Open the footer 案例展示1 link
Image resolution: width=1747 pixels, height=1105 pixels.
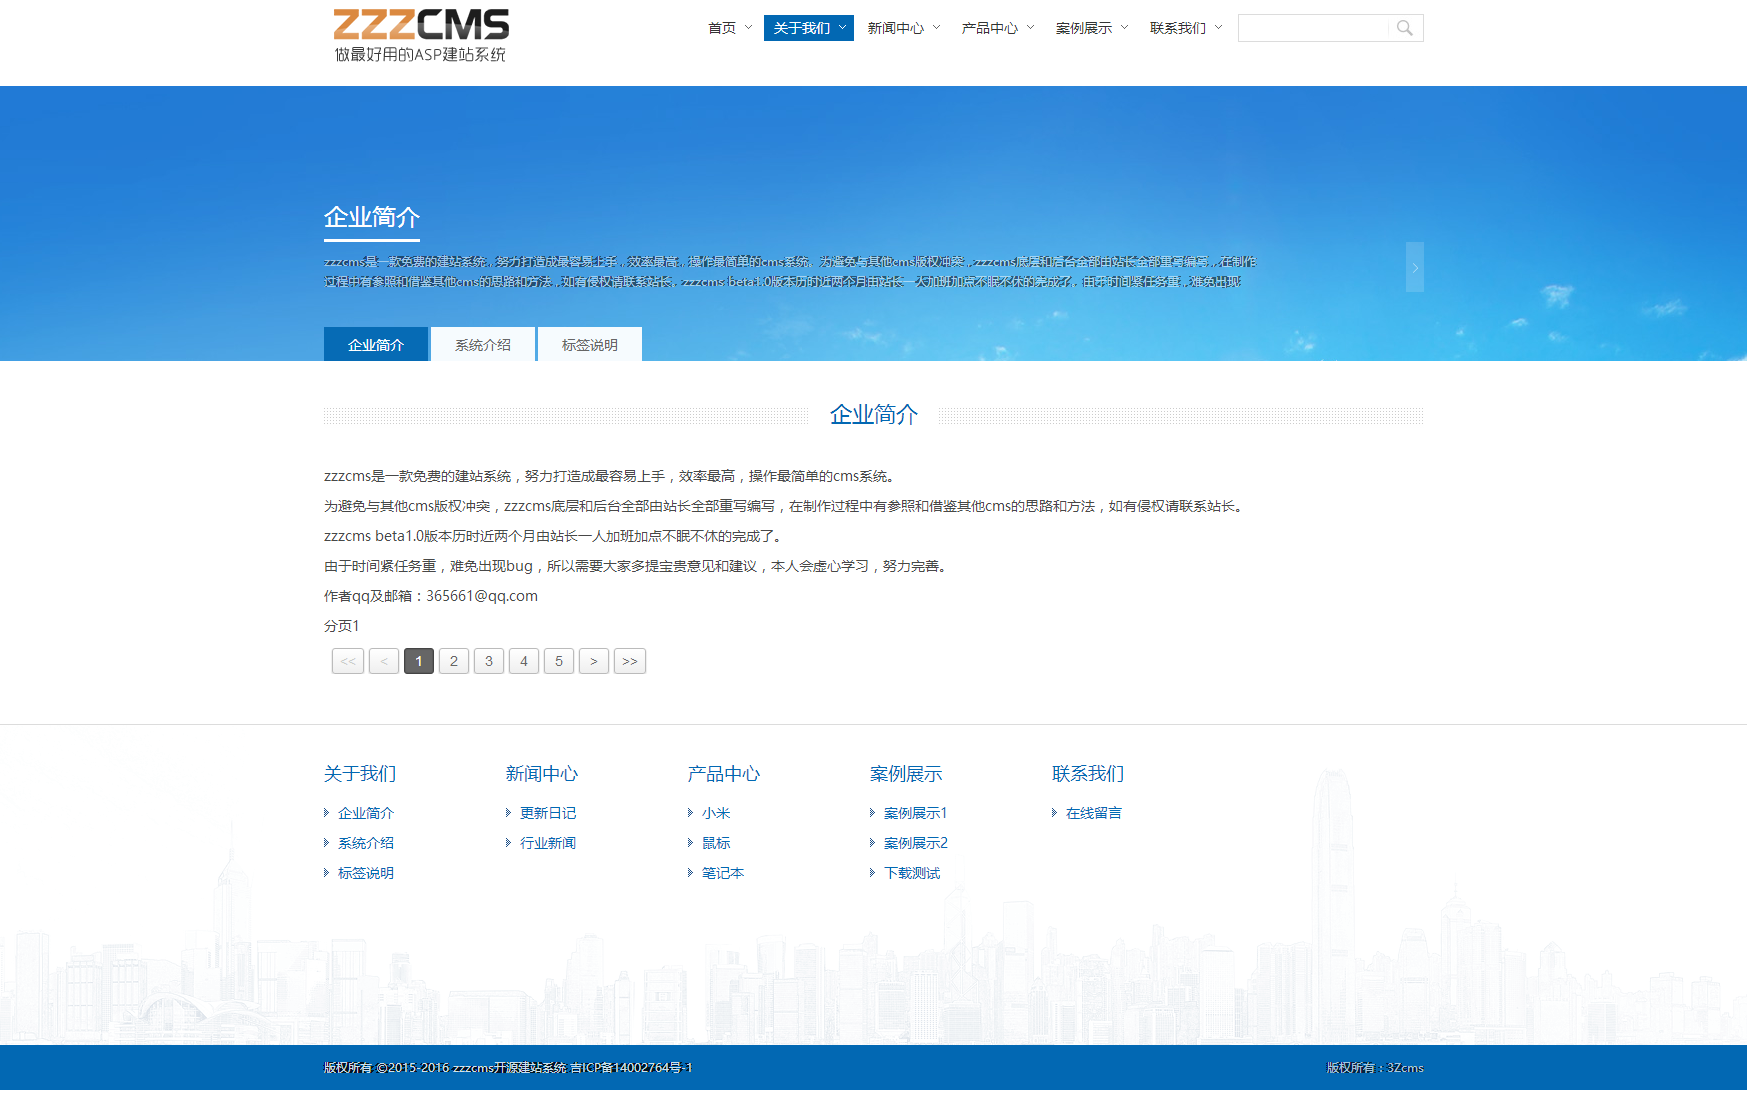point(916,813)
